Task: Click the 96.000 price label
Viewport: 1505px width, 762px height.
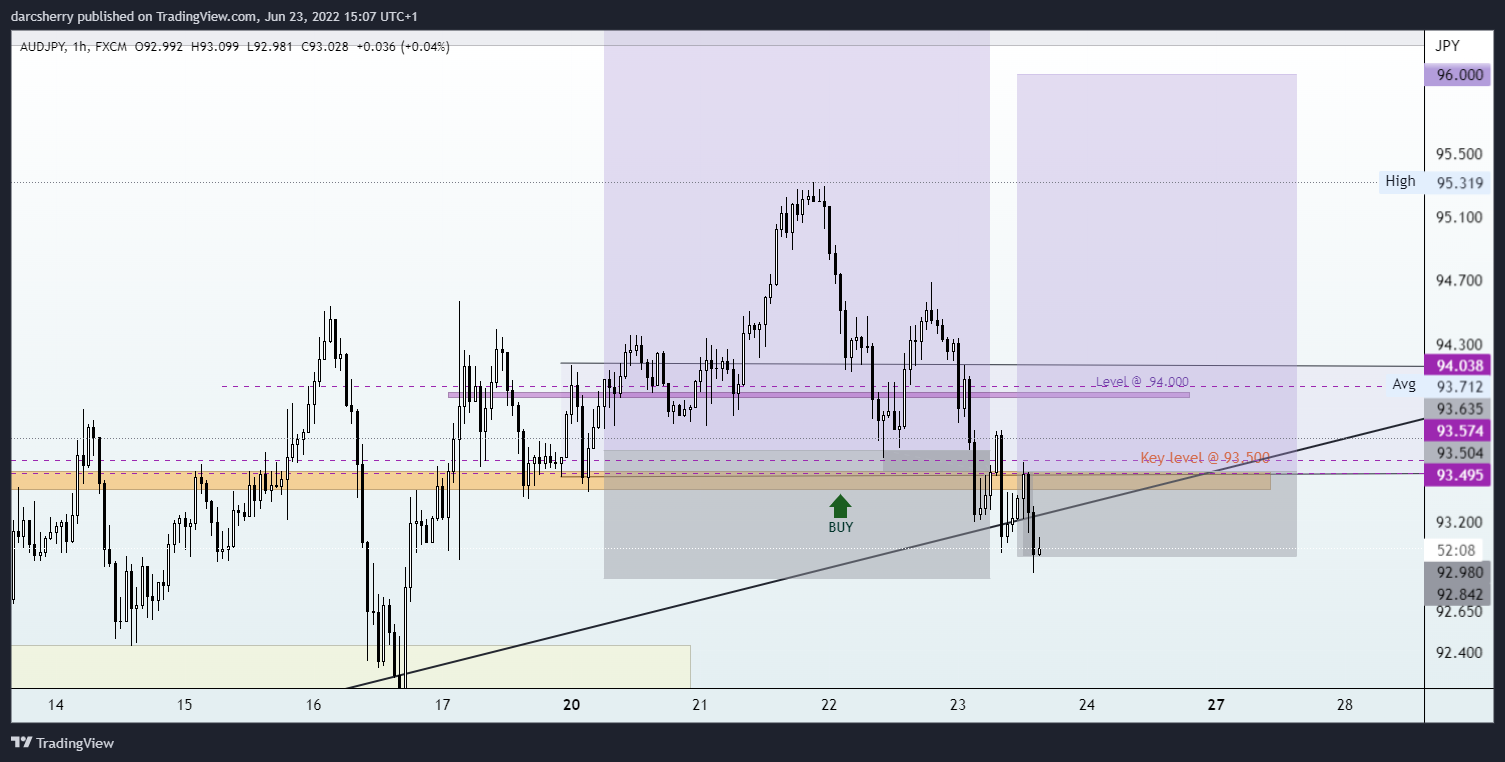Action: click(x=1458, y=74)
